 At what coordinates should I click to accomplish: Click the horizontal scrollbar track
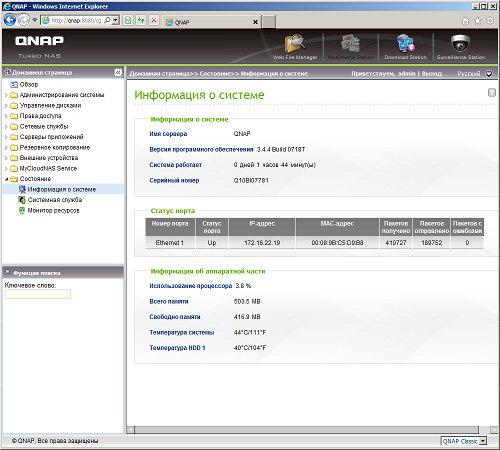306,430
